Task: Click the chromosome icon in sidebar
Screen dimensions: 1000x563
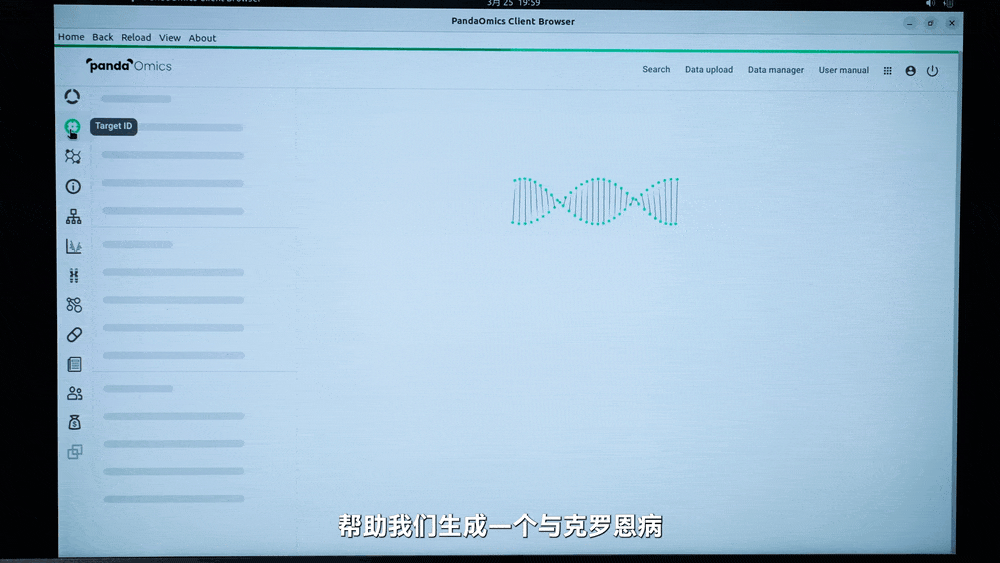Action: 73,276
